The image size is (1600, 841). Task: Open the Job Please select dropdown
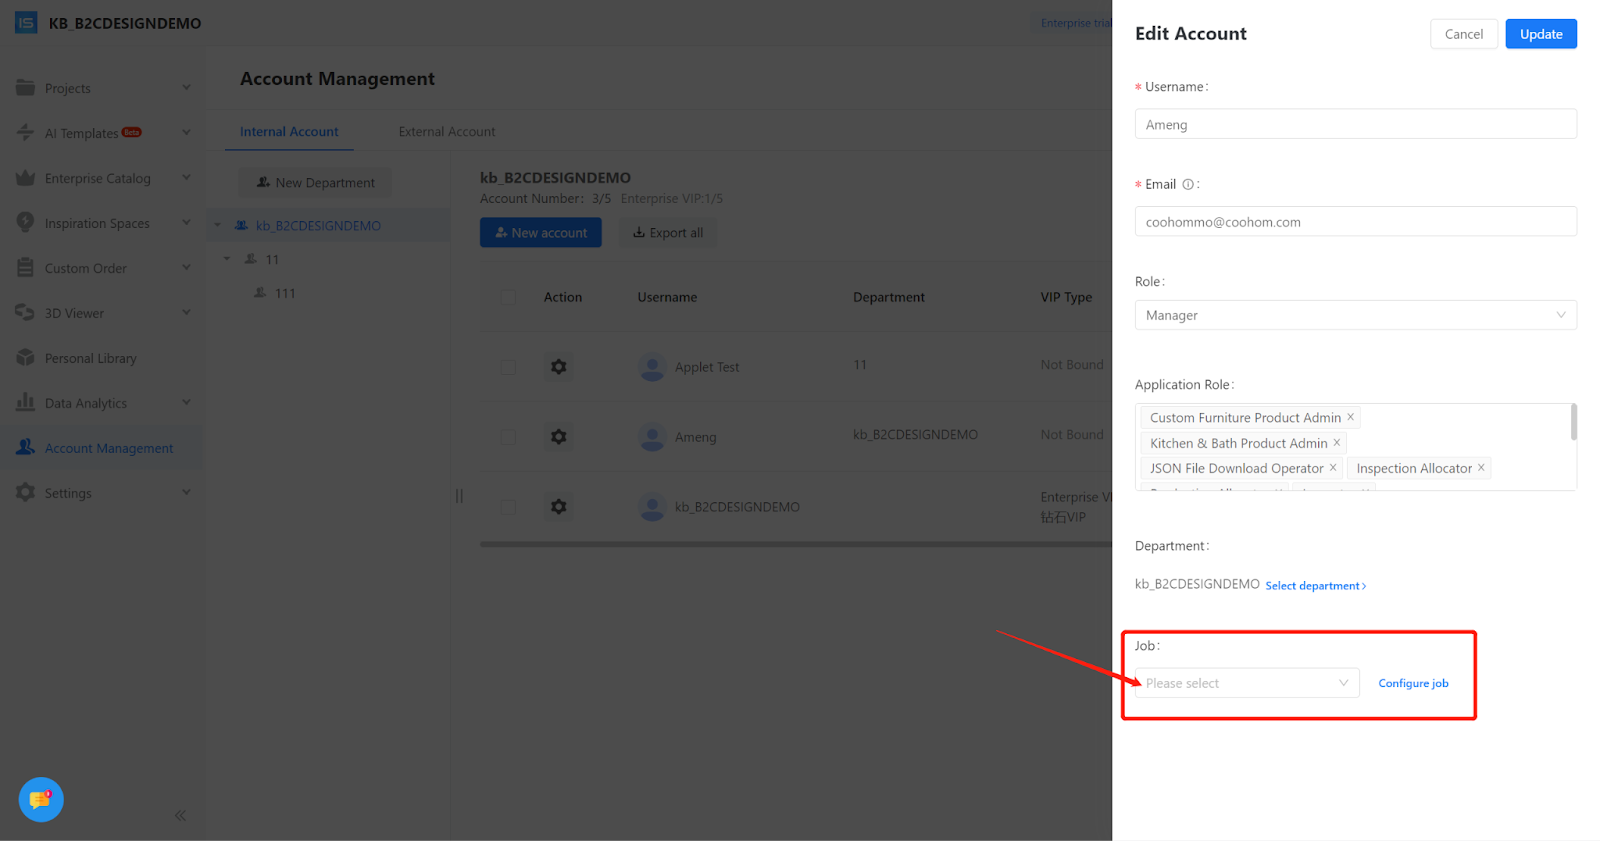click(1246, 683)
